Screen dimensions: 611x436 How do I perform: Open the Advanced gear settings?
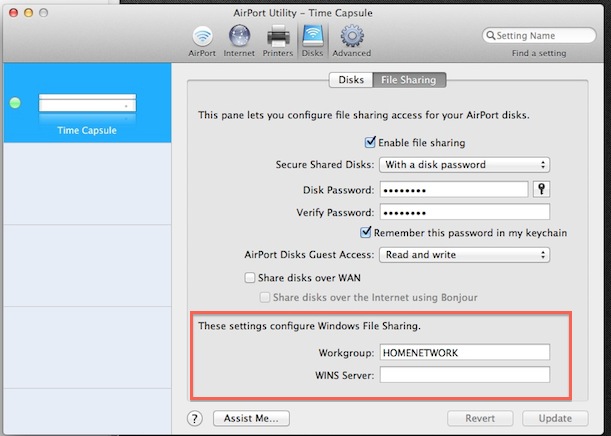pos(351,41)
